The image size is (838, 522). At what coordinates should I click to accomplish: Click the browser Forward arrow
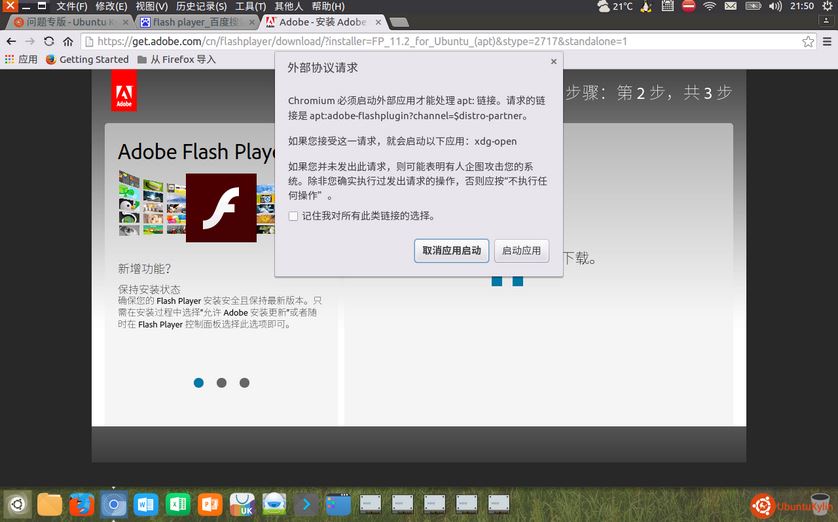(x=30, y=41)
